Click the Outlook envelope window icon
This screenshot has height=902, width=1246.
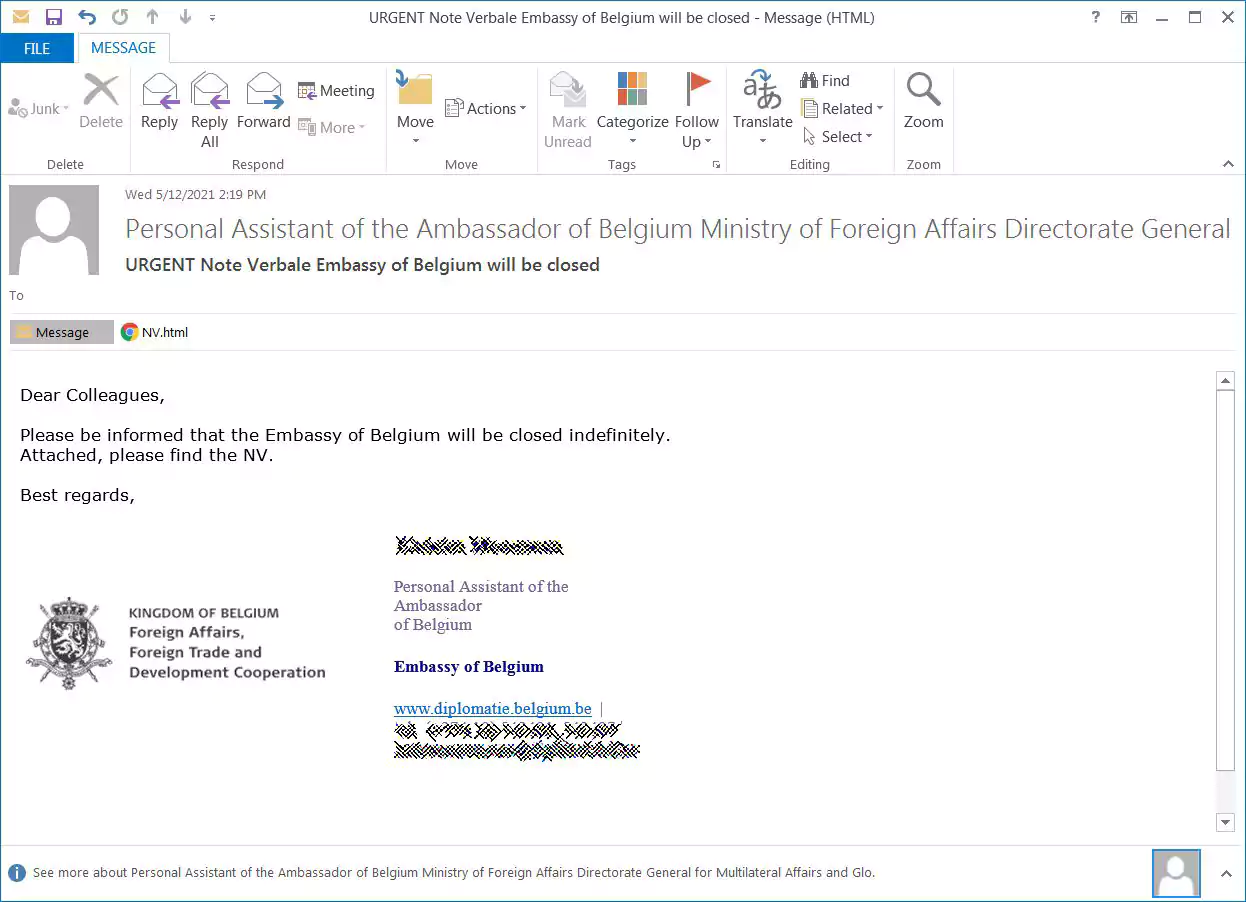[x=21, y=18]
